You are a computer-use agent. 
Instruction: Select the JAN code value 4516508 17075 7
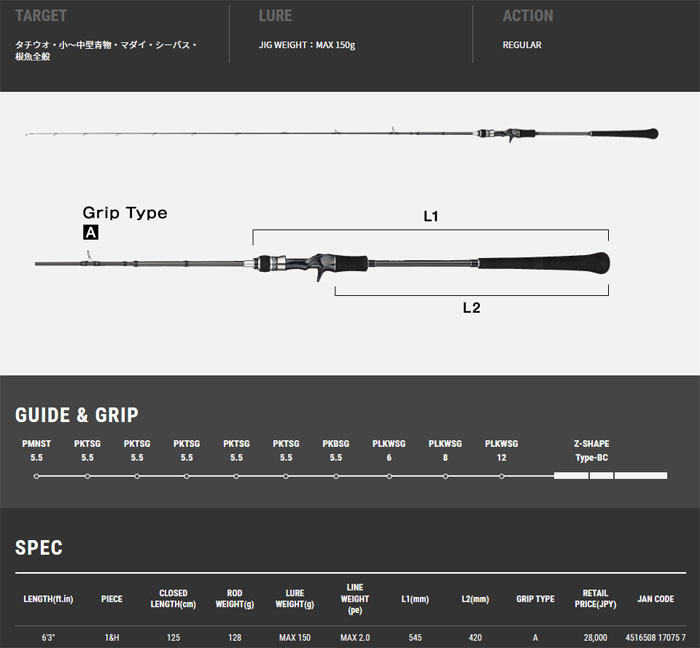(655, 637)
